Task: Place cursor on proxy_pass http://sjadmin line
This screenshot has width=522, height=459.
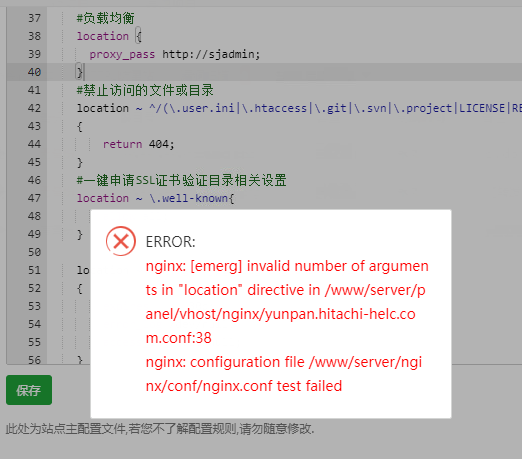Action: point(174,54)
